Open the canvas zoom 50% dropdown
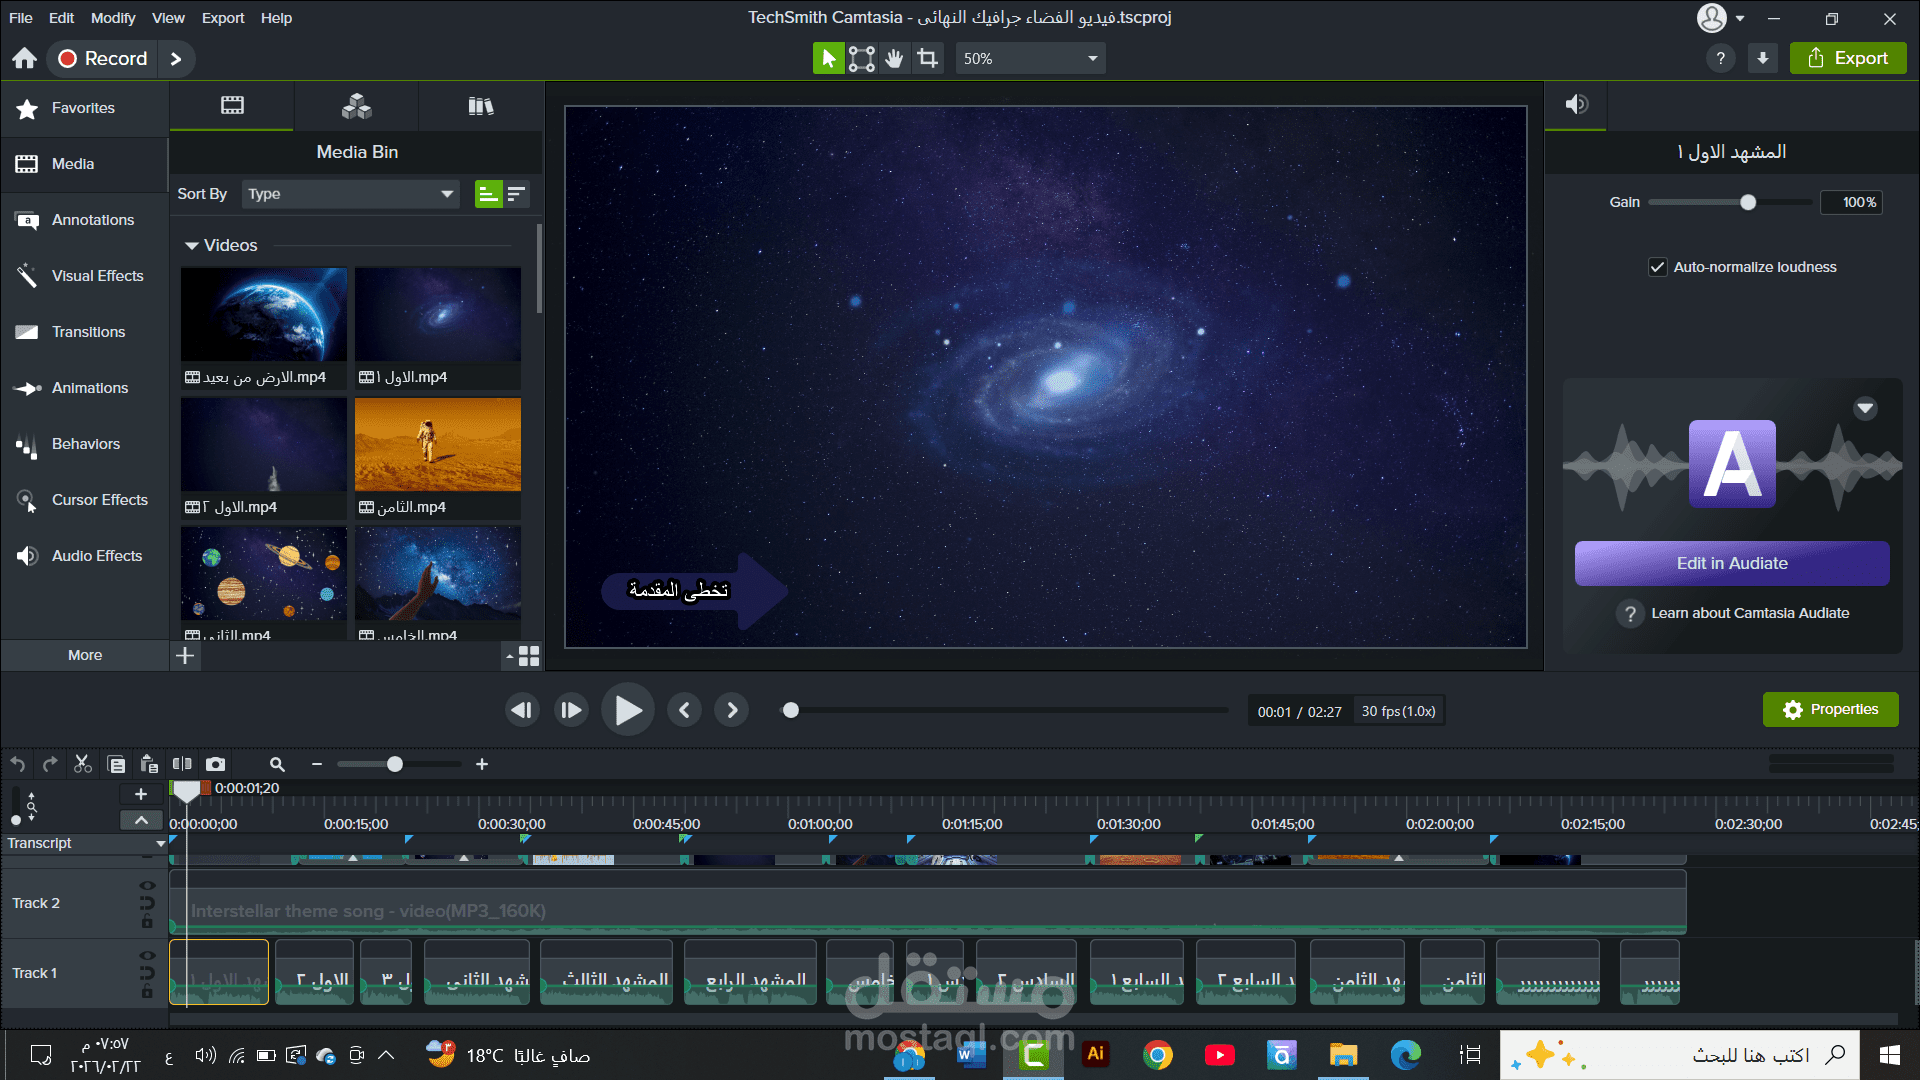This screenshot has width=1920, height=1080. [1030, 59]
